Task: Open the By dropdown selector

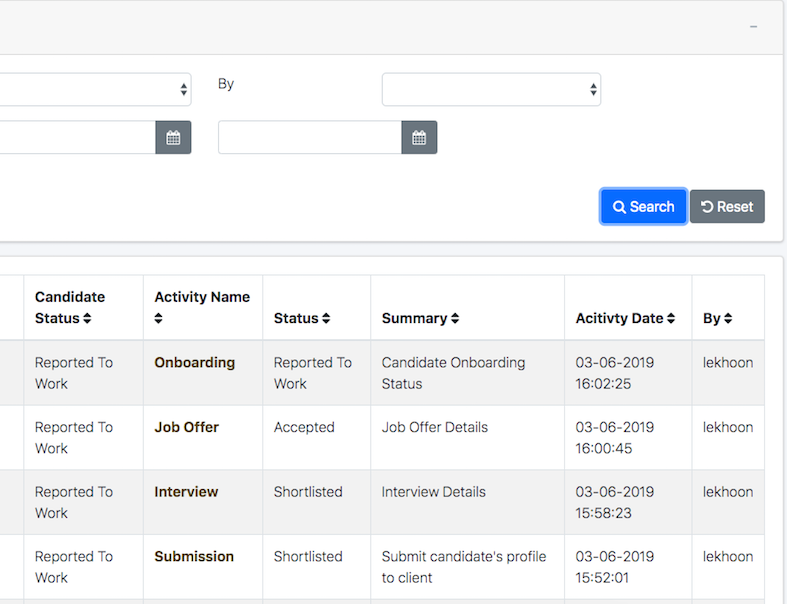Action: 491,89
